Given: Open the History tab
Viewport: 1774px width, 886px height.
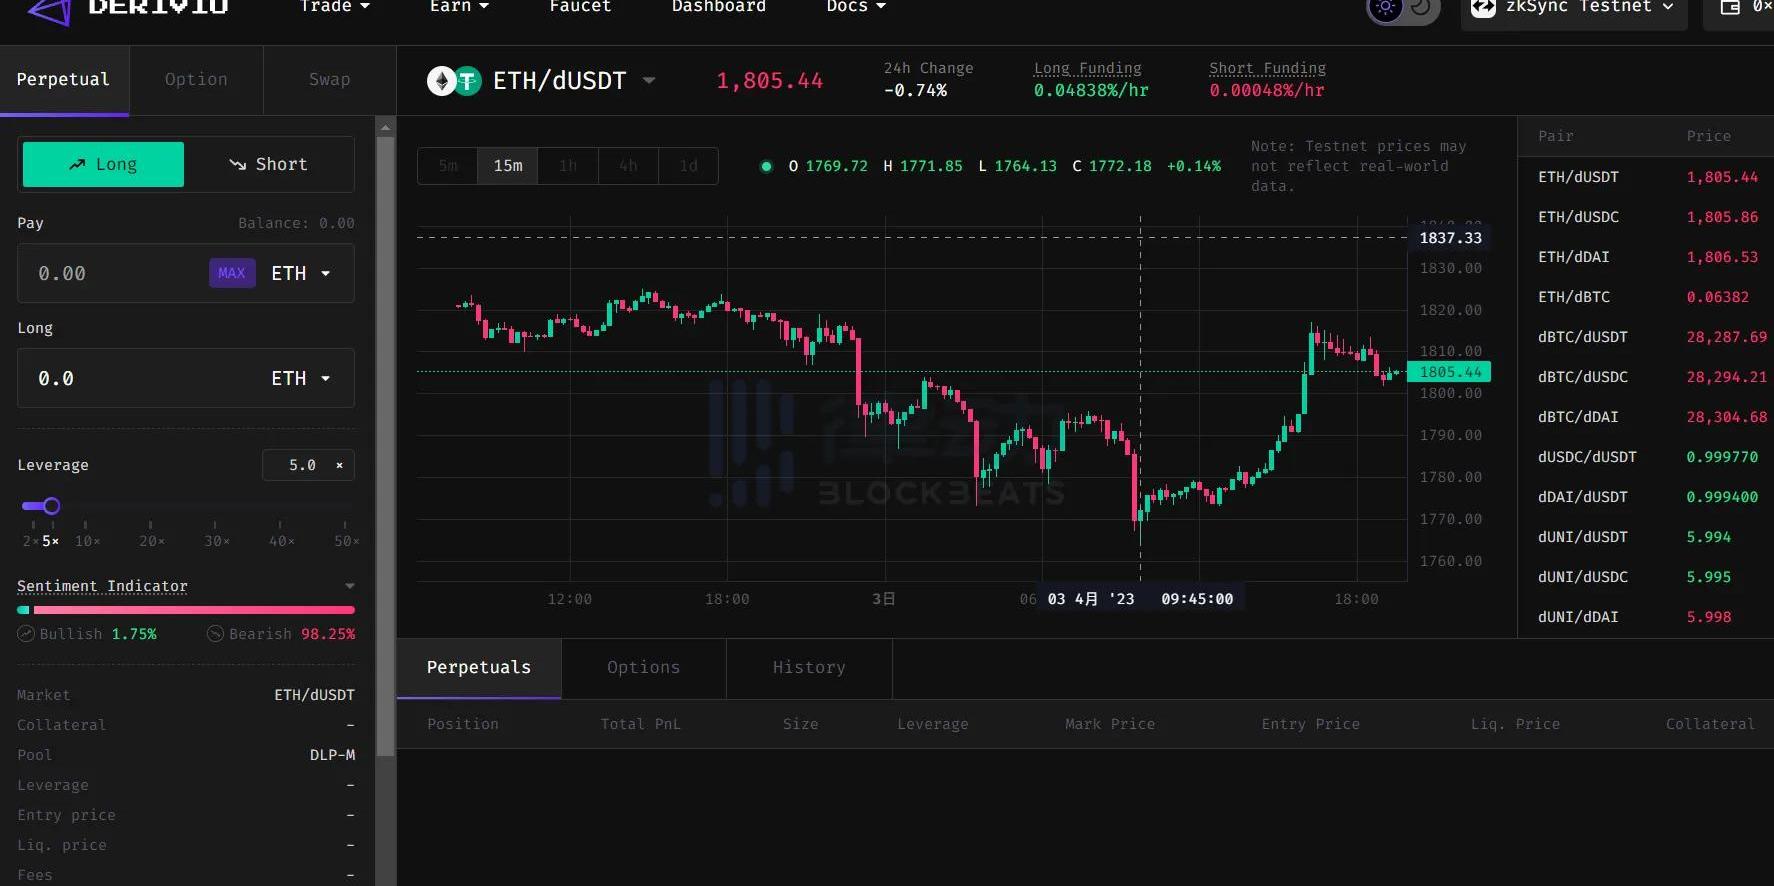Looking at the screenshot, I should pyautogui.click(x=808, y=668).
